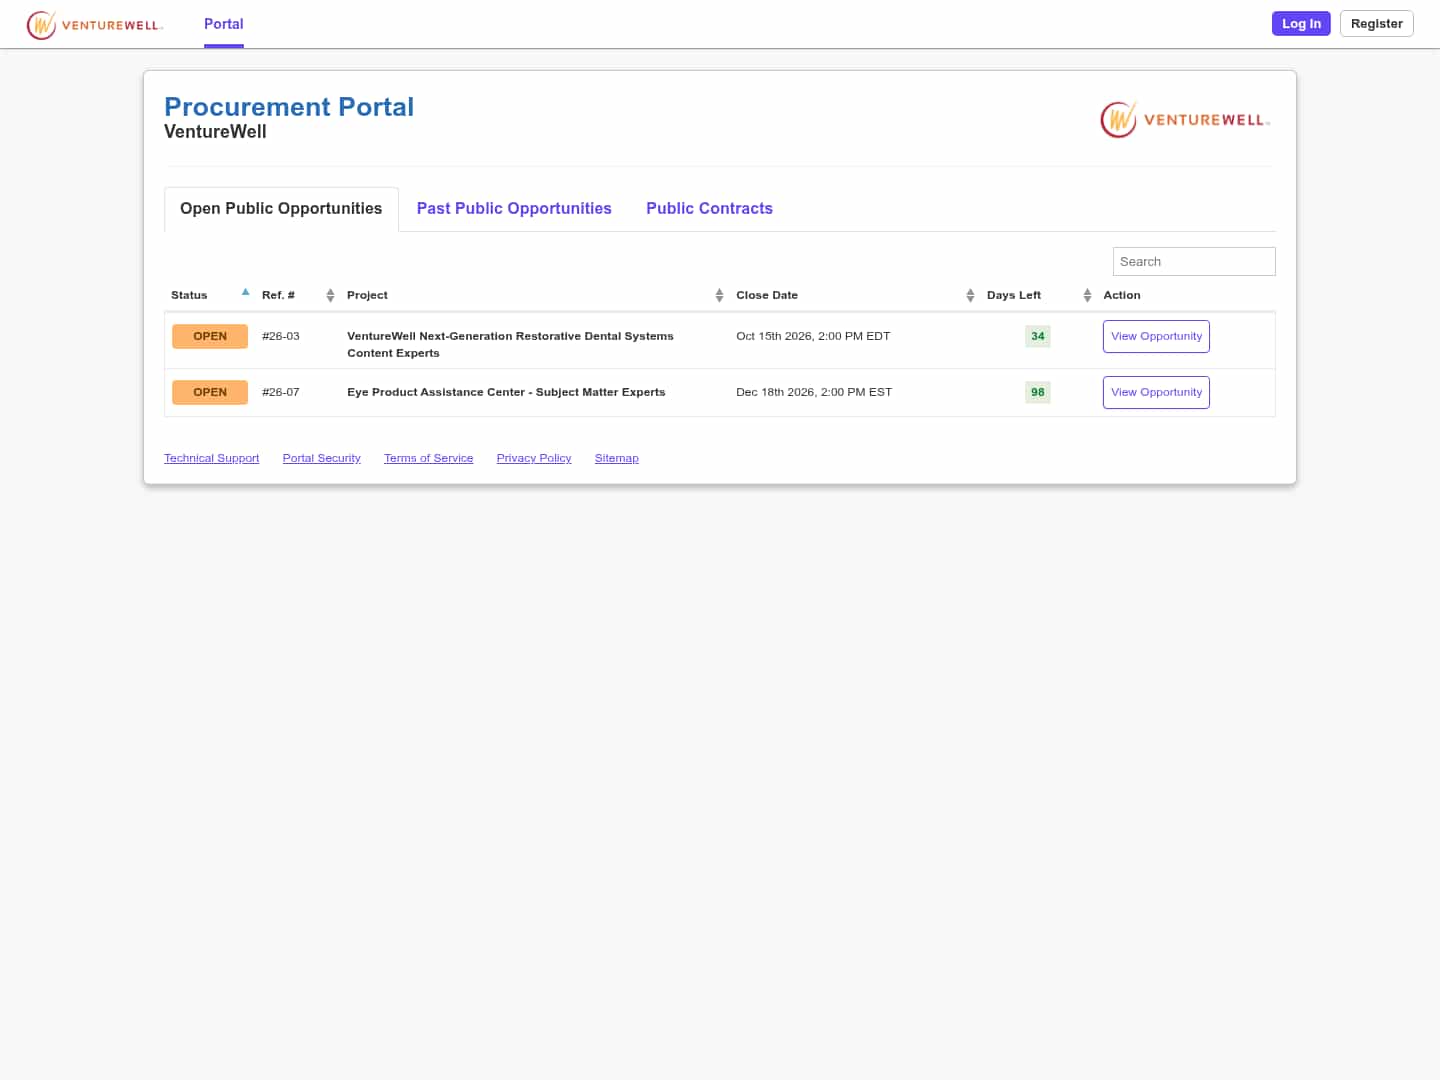Click the Action column header
Viewport: 1440px width, 1080px height.
click(1122, 295)
